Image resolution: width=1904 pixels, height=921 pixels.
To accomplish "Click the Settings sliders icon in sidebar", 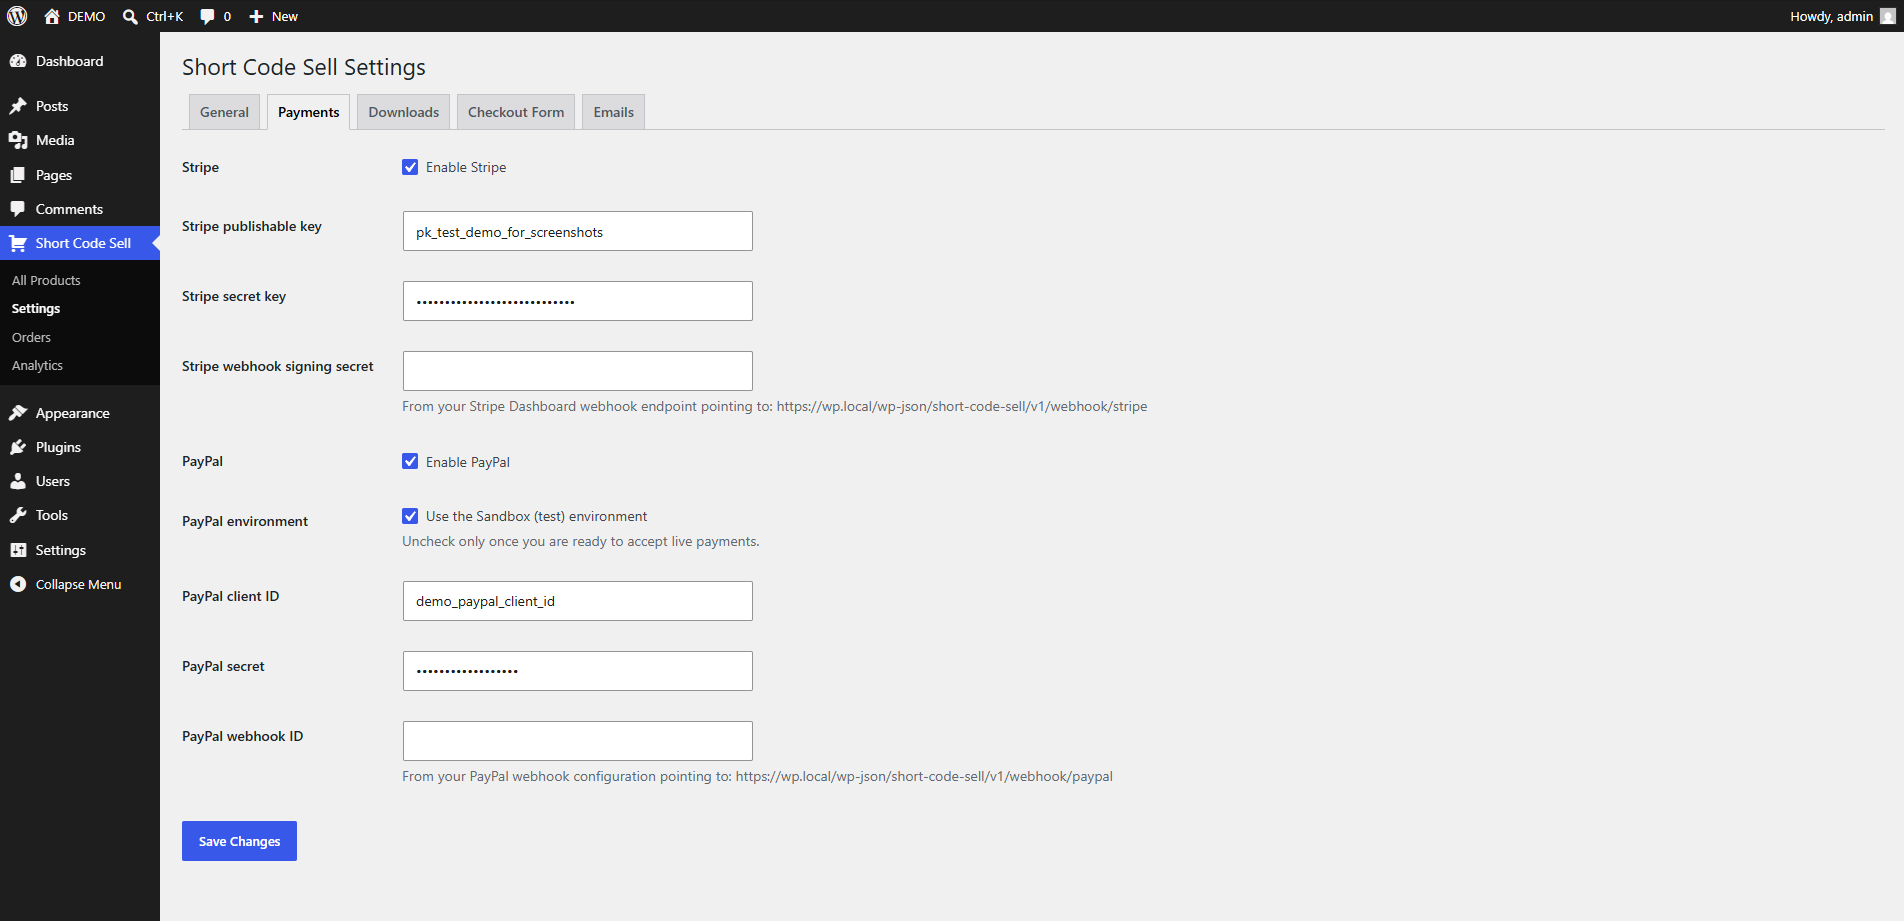I will pos(18,550).
